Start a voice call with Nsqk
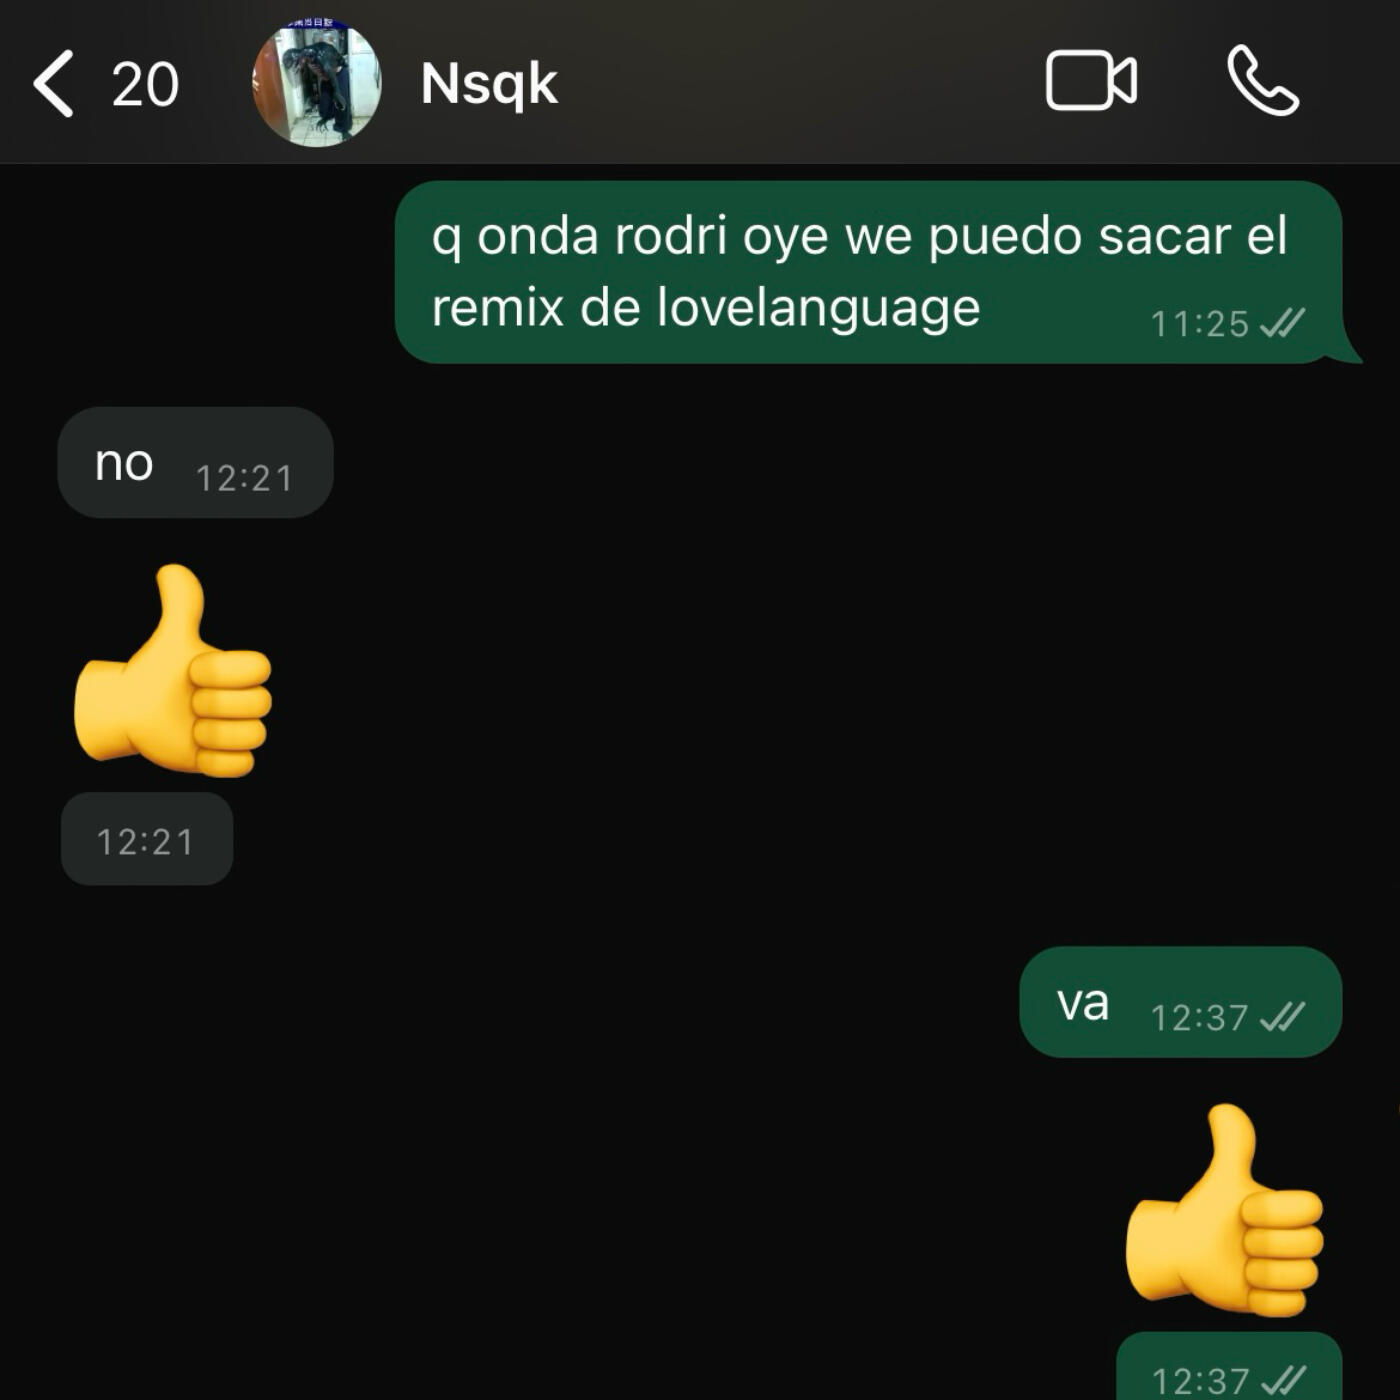Image resolution: width=1400 pixels, height=1400 pixels. (1263, 81)
